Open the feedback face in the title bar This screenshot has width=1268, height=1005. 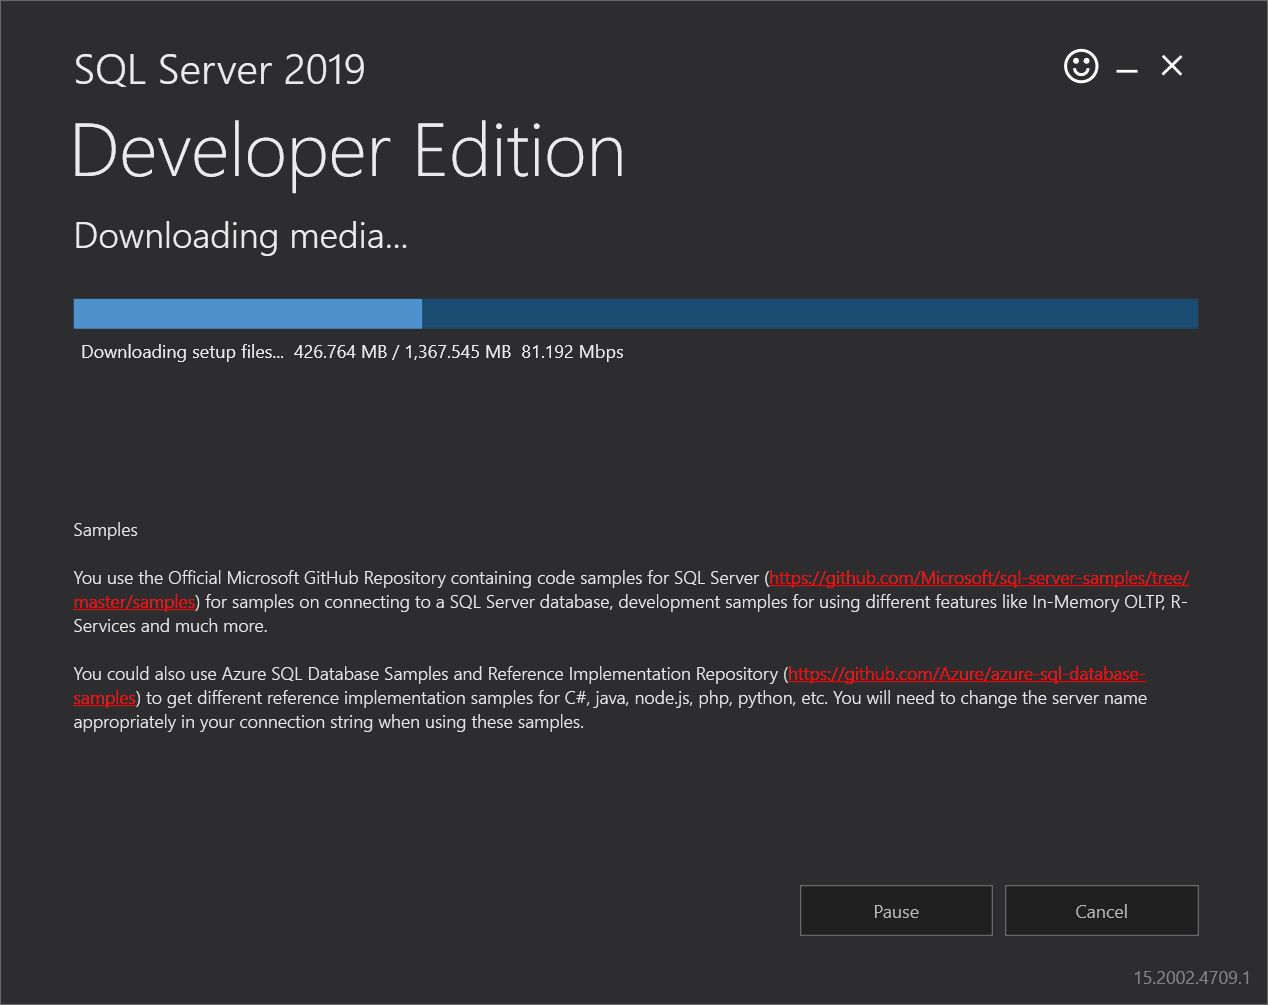(x=1081, y=66)
